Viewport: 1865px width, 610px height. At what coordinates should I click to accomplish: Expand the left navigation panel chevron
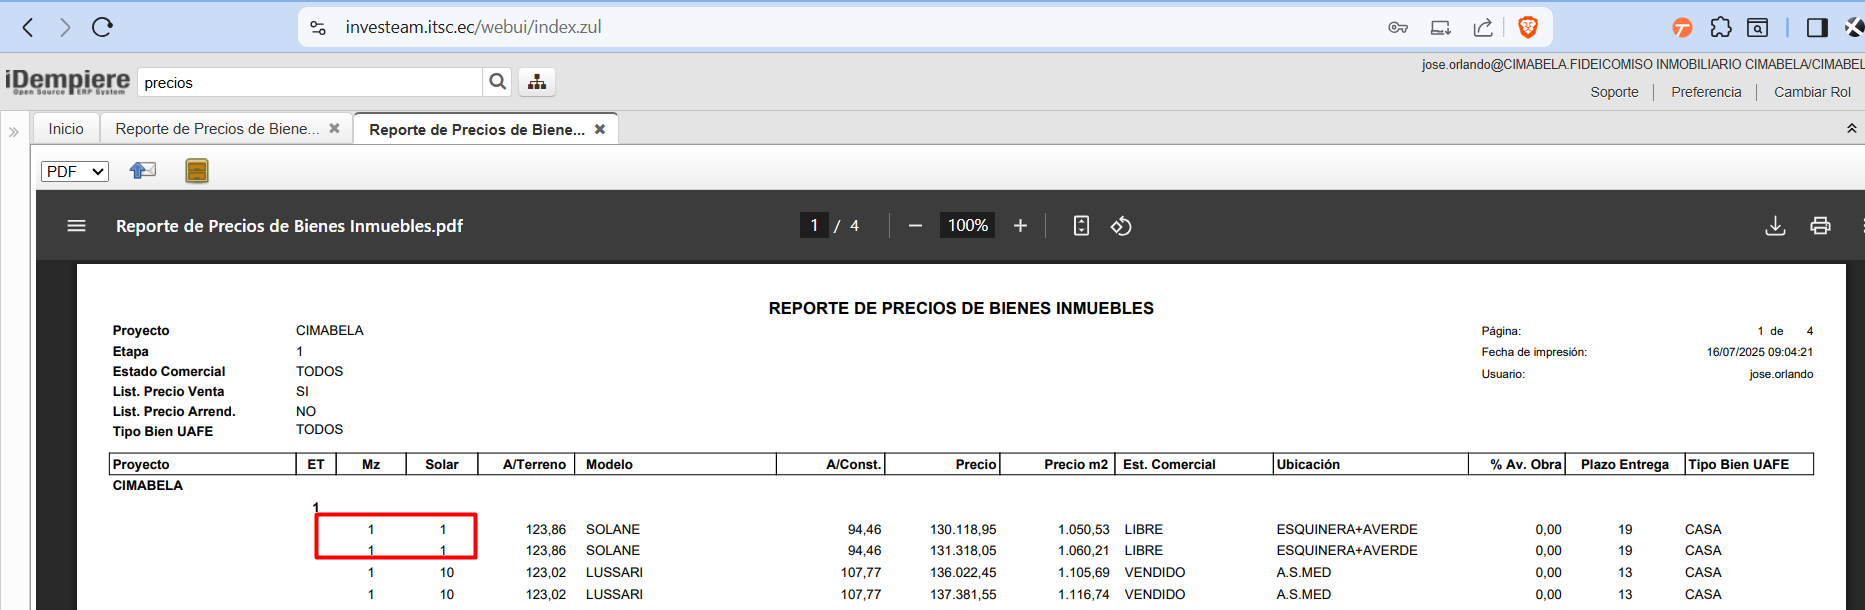click(x=14, y=131)
